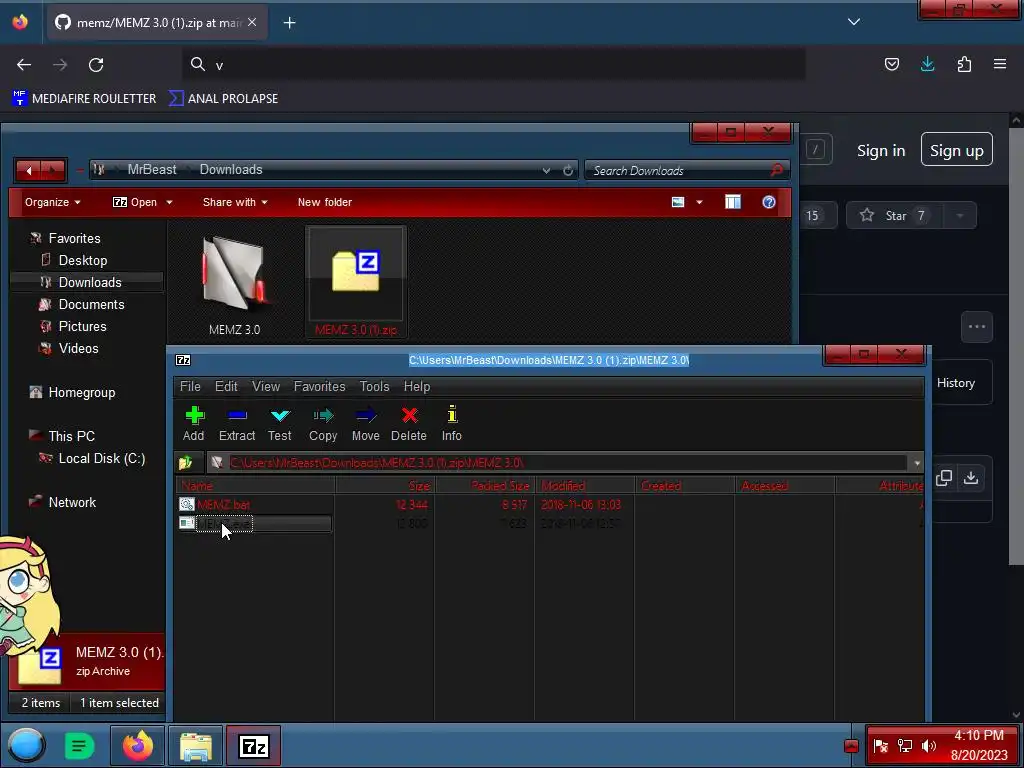Open Desktop in Explorer sidebar
Screen dimensions: 1024x768
pos(82,261)
